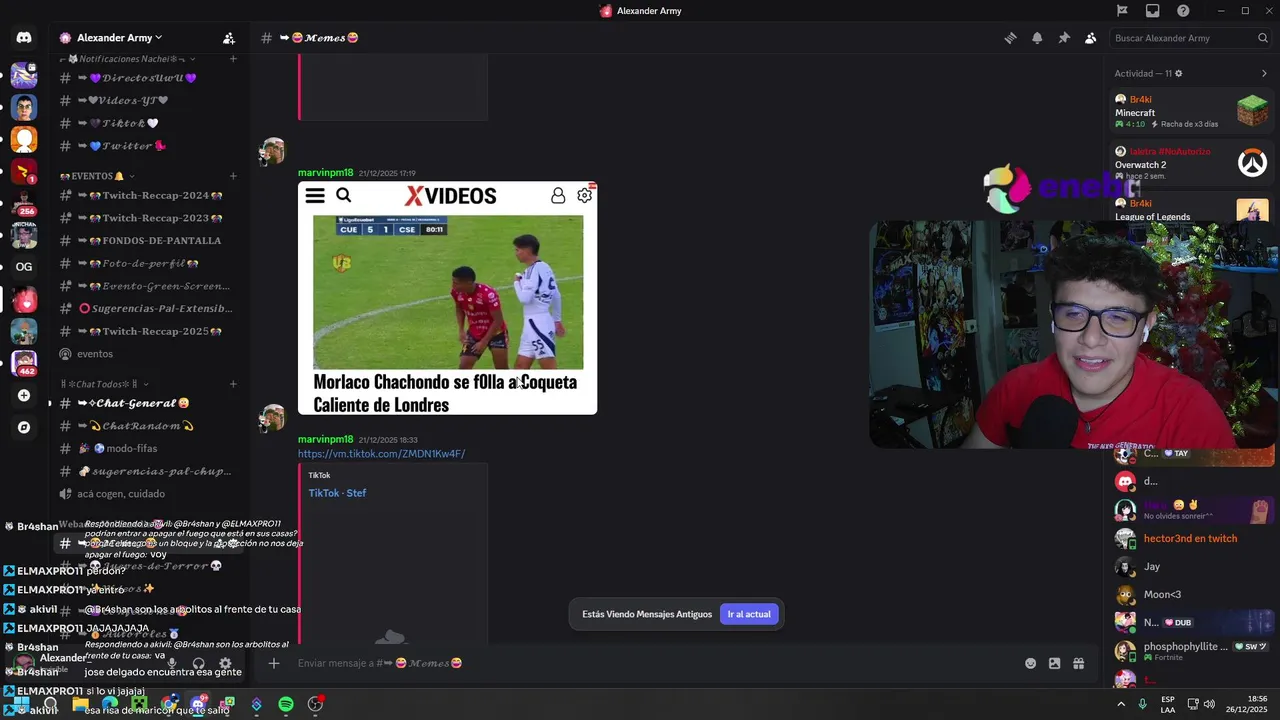The width and height of the screenshot is (1280, 720).
Task: Open the TikTok · Stef embed link
Action: tap(337, 493)
